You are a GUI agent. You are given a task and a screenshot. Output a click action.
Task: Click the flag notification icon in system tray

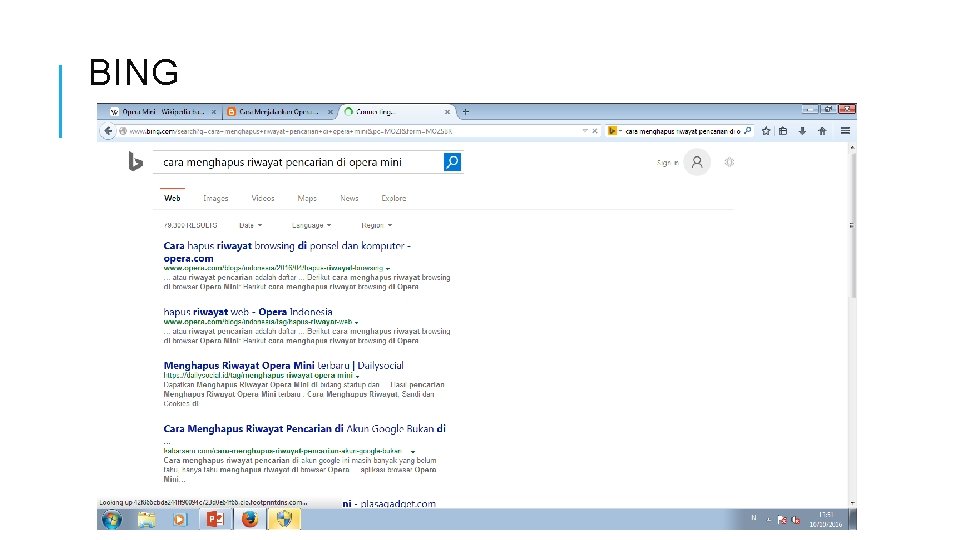(x=782, y=520)
